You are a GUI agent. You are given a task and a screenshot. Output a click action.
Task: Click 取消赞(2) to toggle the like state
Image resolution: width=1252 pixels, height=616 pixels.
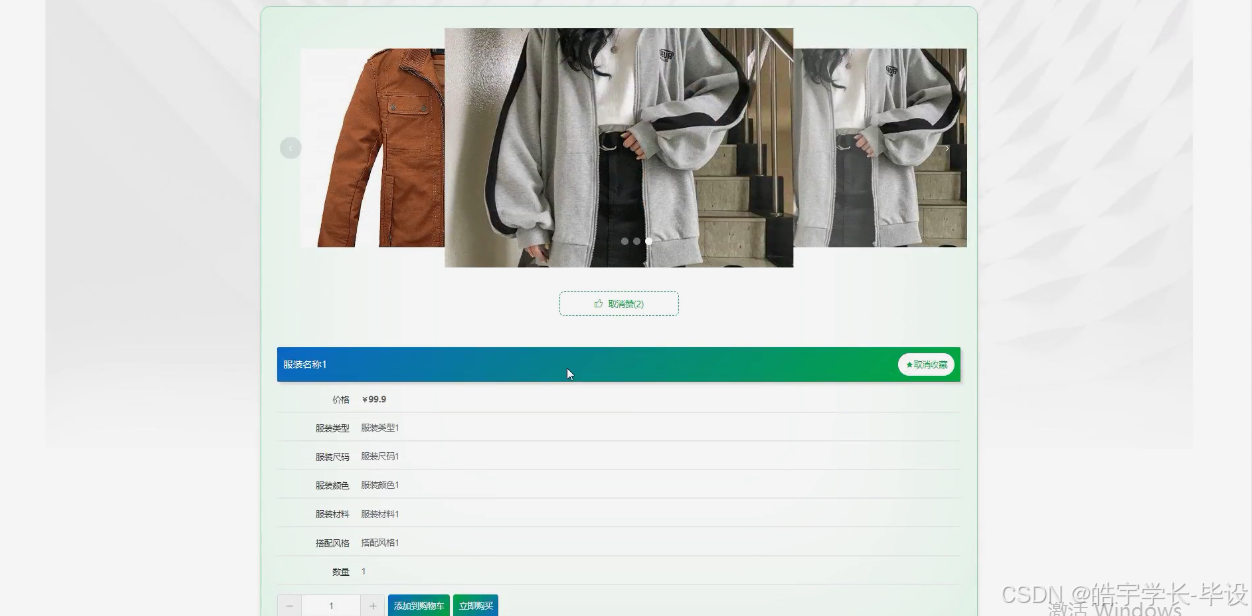[x=619, y=303]
